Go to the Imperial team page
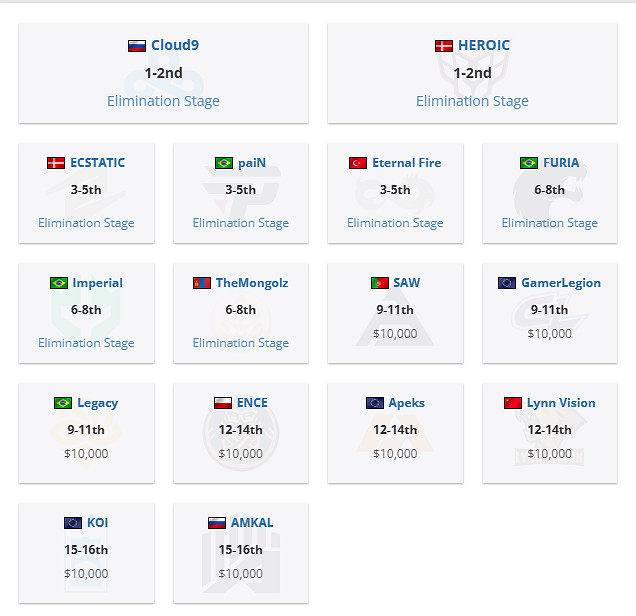The image size is (636, 616). click(x=97, y=283)
